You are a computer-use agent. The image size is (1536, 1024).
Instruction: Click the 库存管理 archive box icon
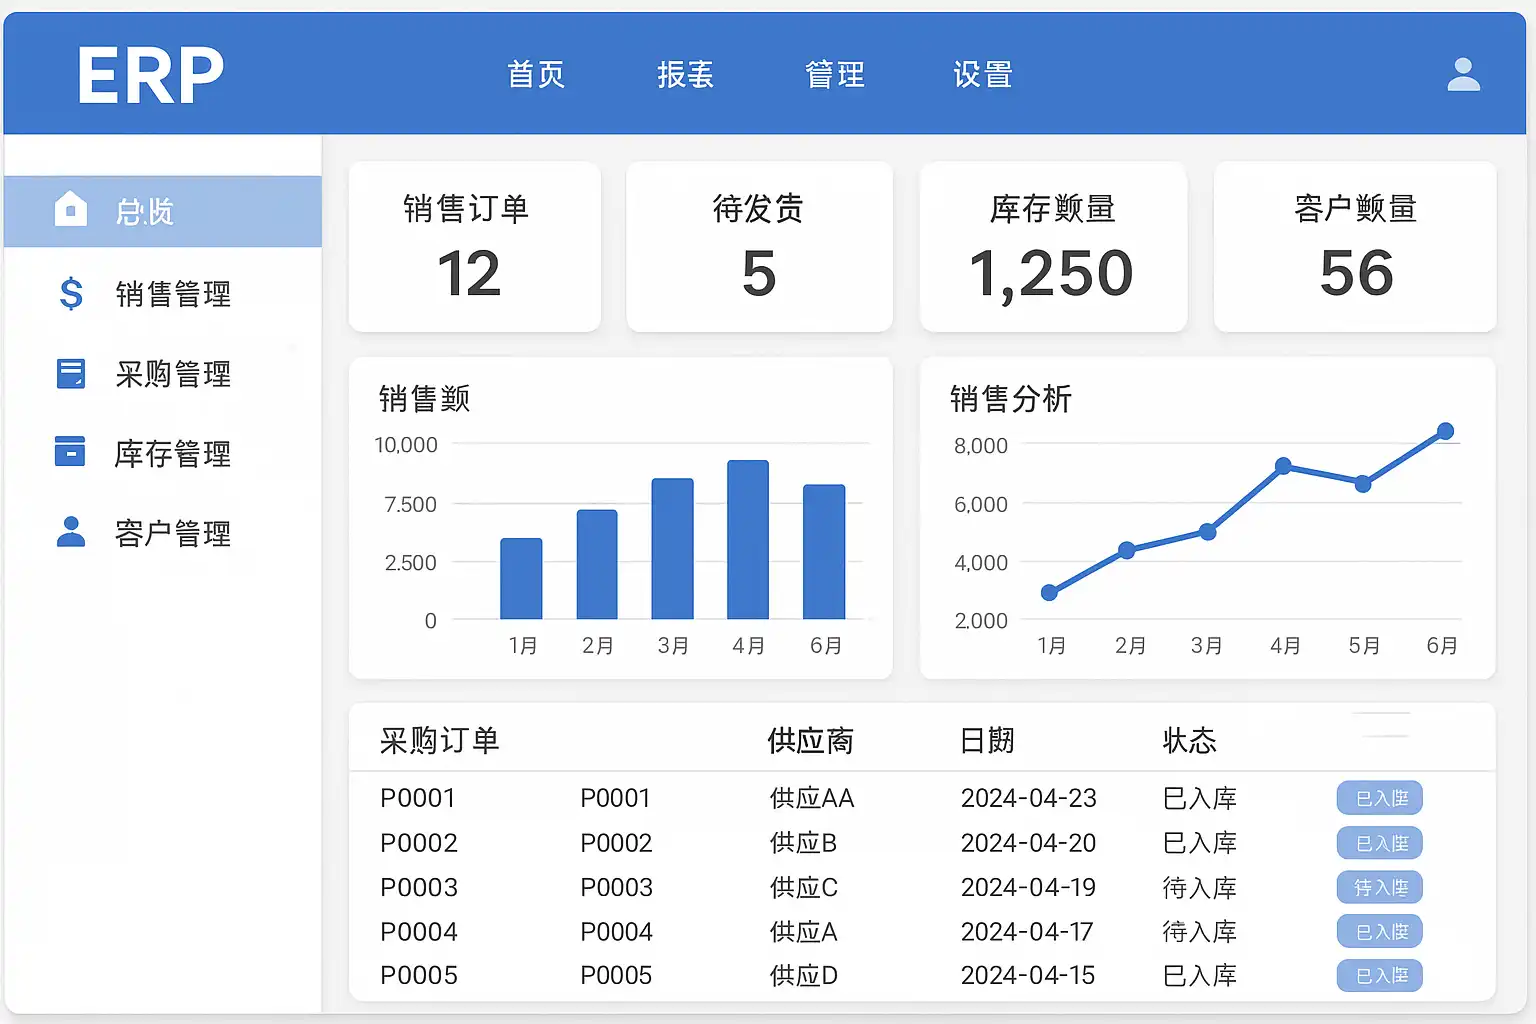[x=70, y=452]
